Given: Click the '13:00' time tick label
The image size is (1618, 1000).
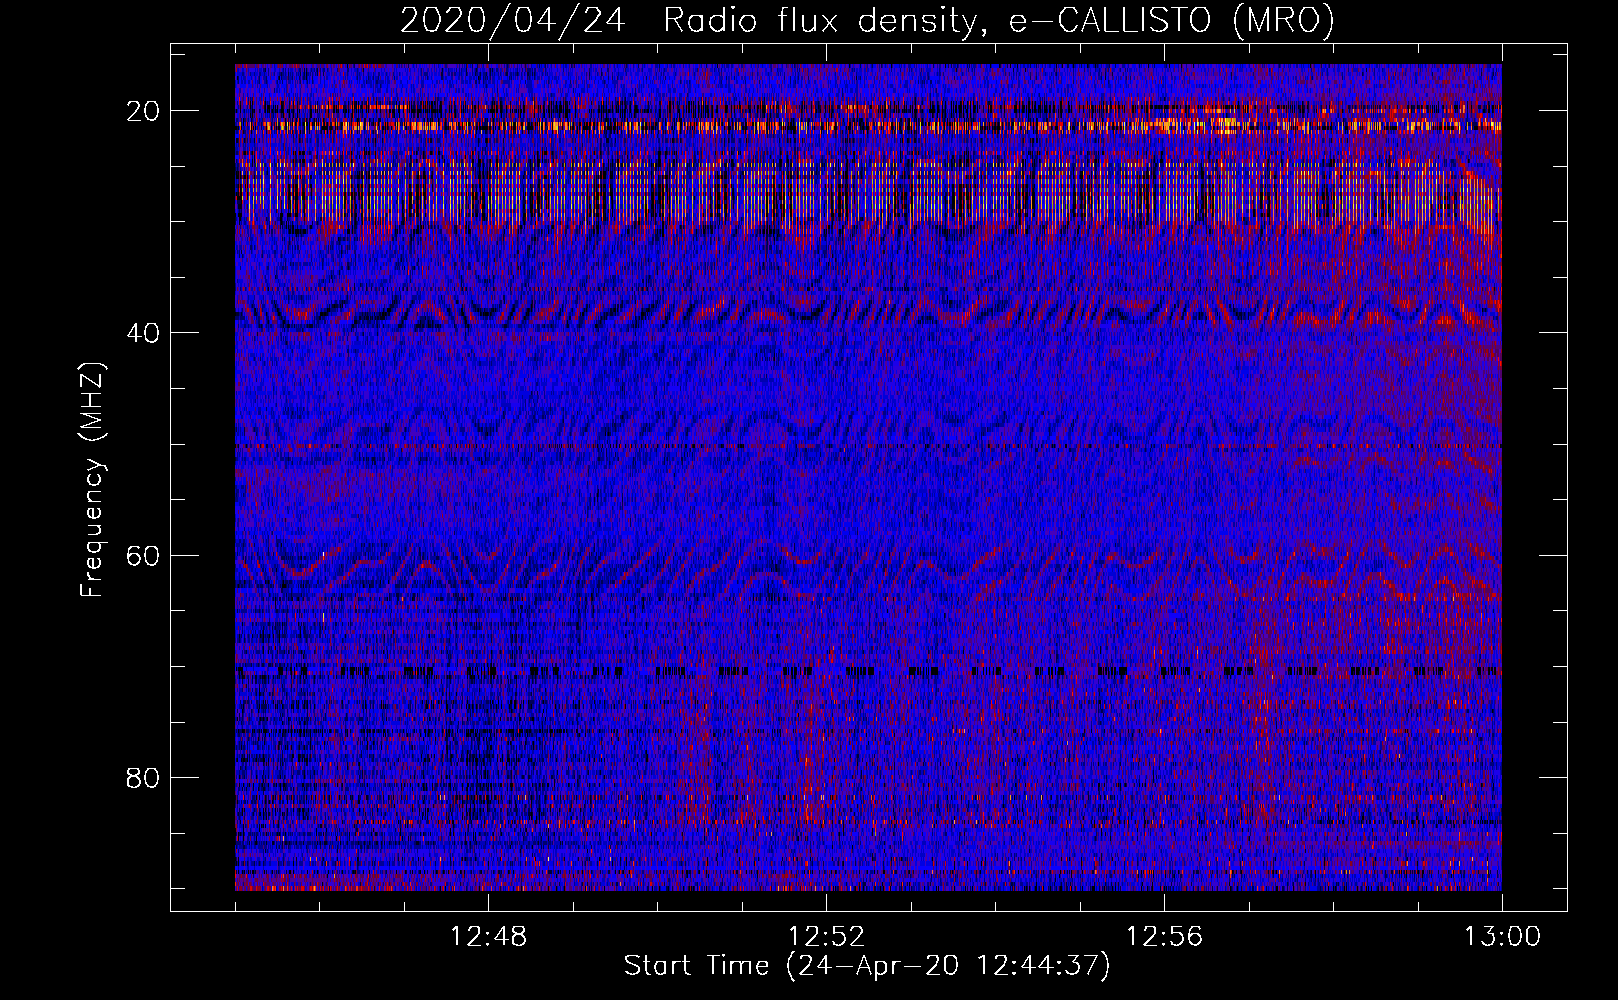Looking at the screenshot, I should pyautogui.click(x=1502, y=937).
